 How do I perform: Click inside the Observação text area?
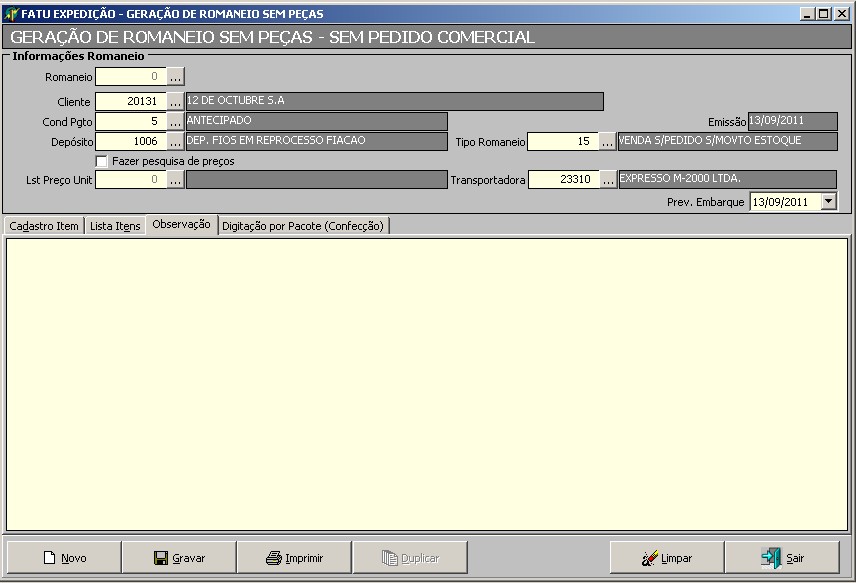427,384
